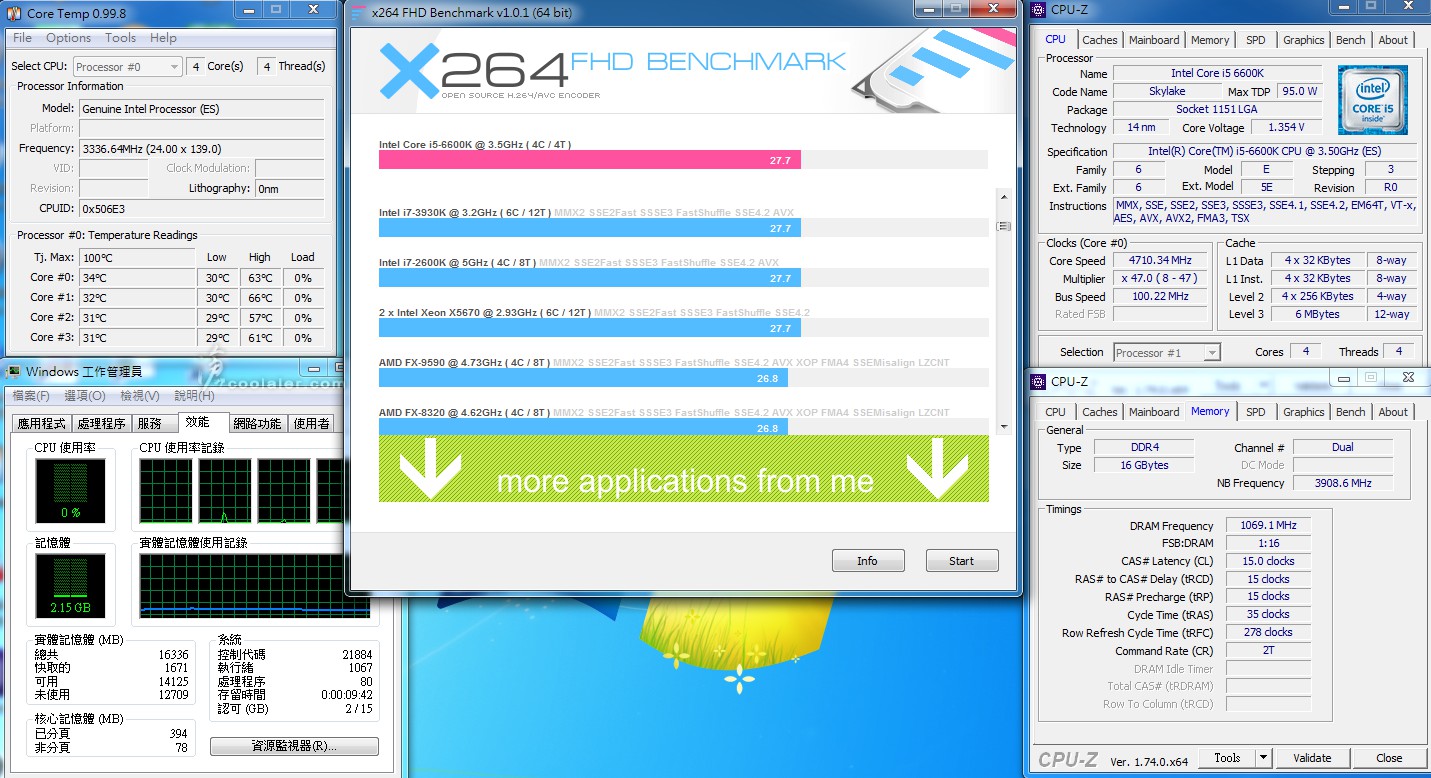Switch to SPD tab in lower CPU-Z window

click(1256, 412)
